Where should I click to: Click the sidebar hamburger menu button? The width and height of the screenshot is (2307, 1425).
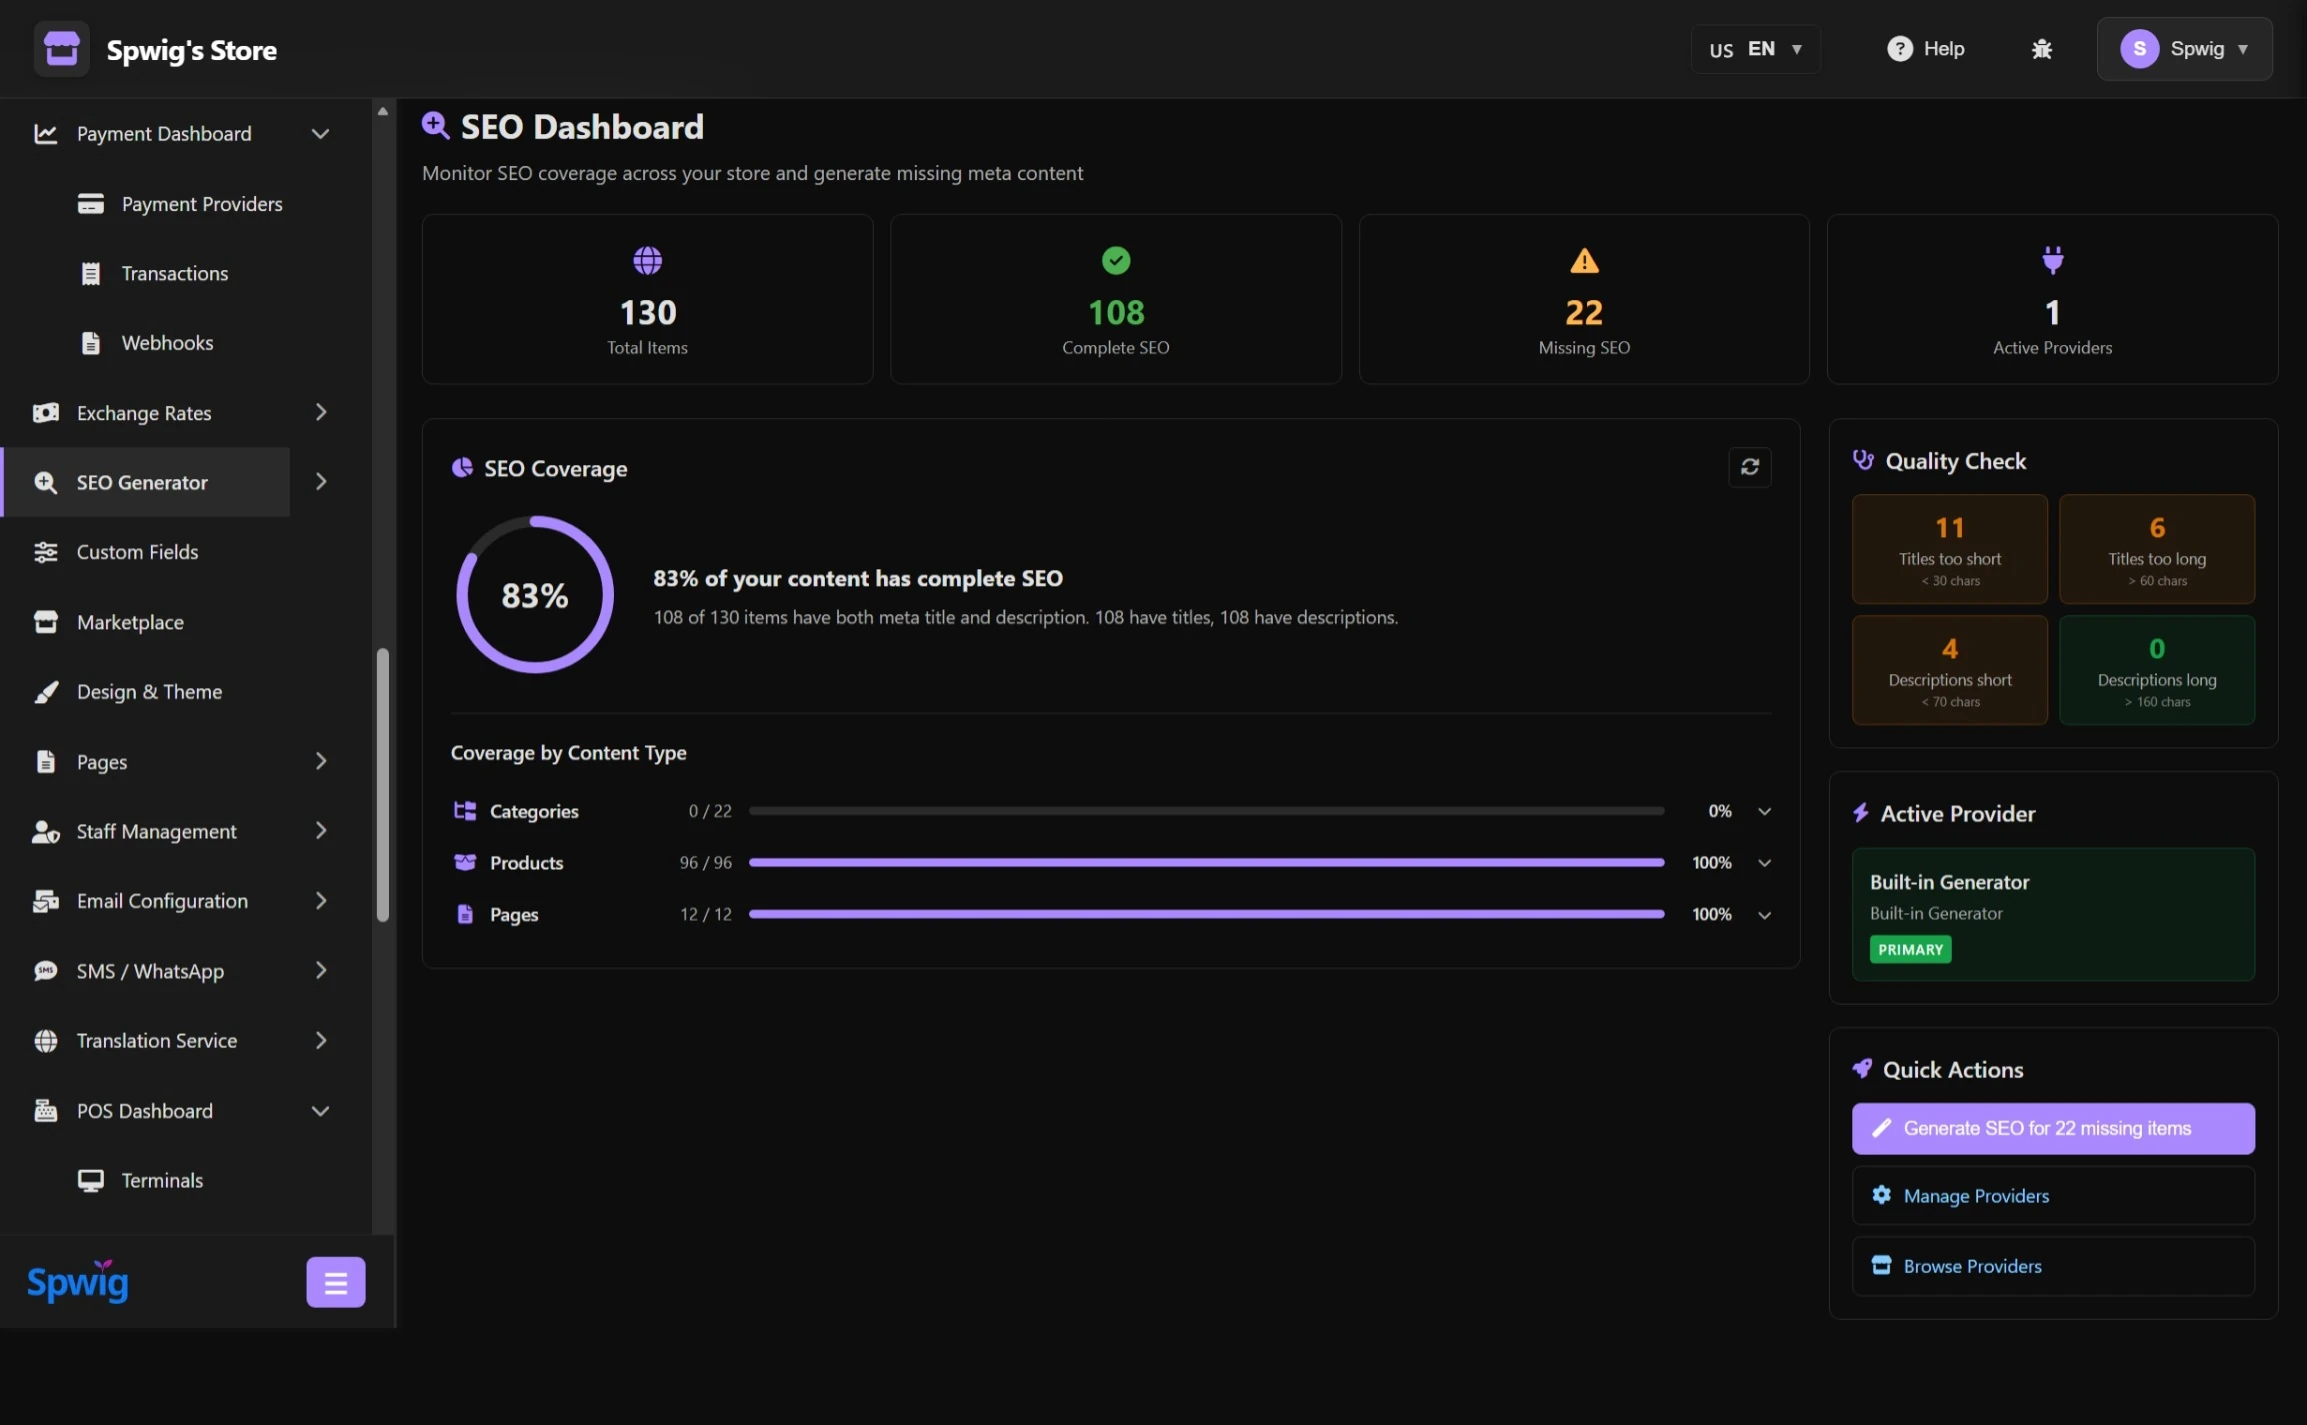tap(336, 1282)
